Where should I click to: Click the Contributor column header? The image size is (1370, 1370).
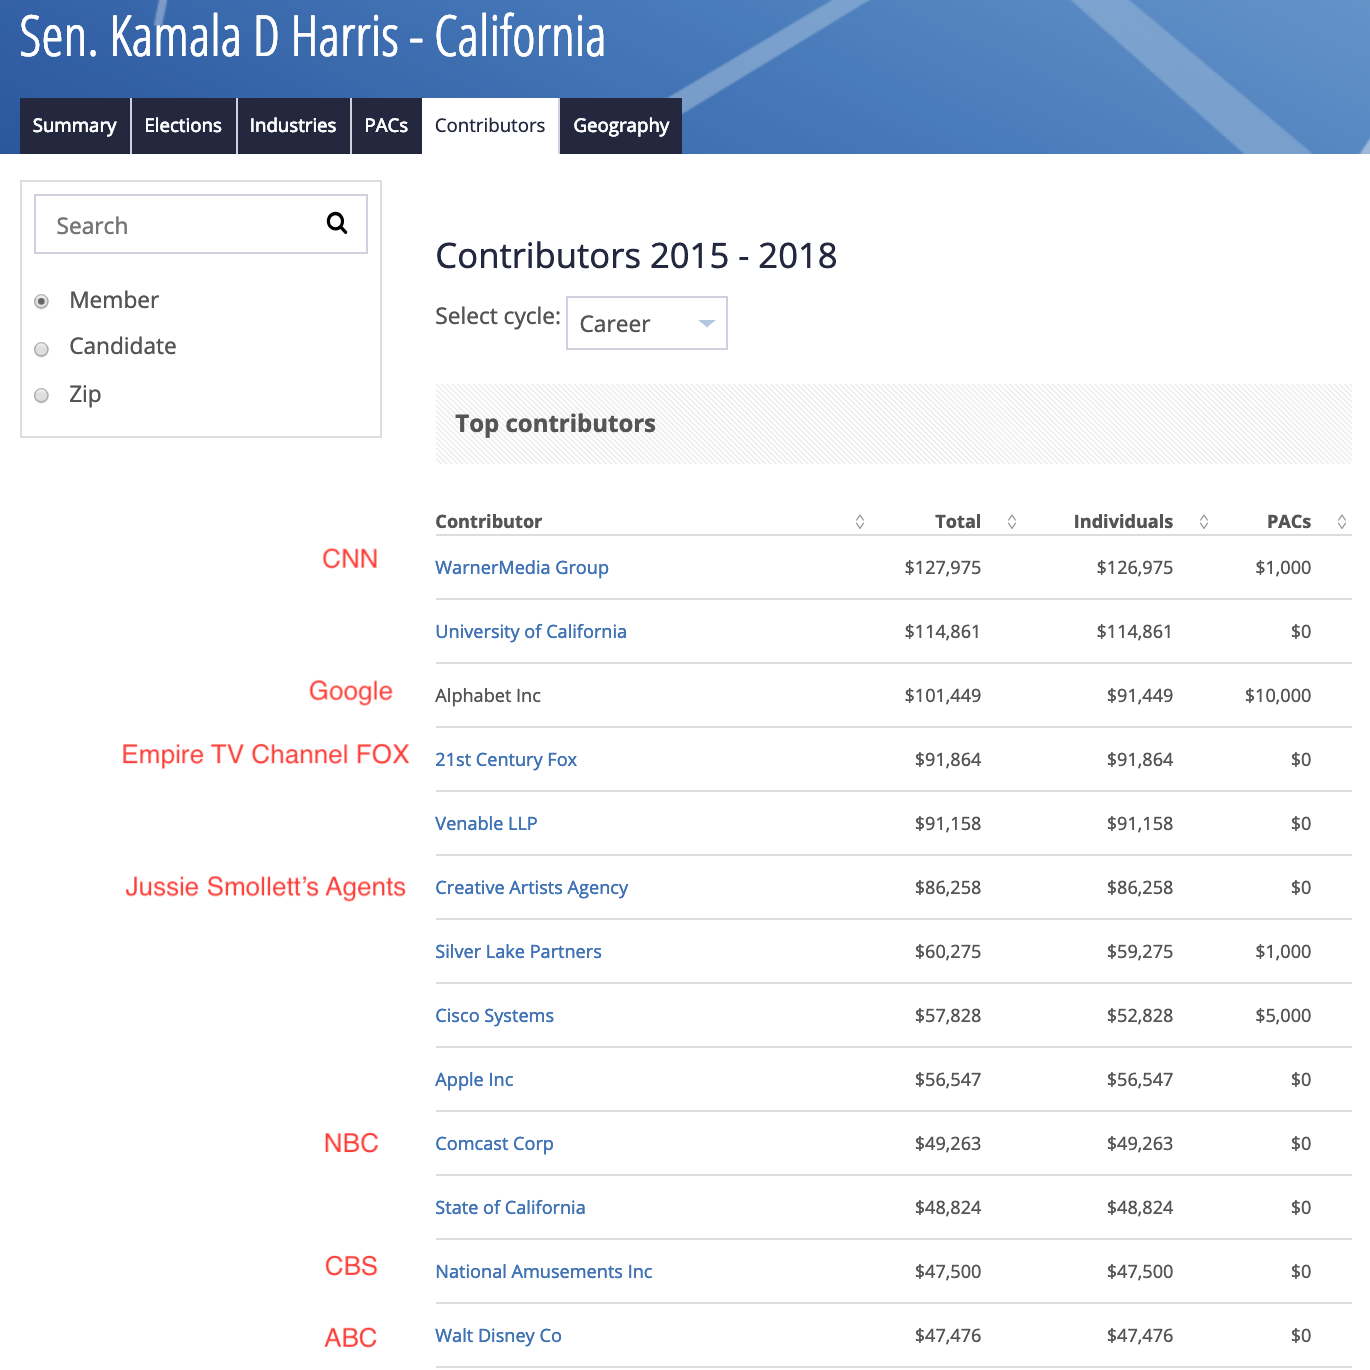[x=489, y=521]
